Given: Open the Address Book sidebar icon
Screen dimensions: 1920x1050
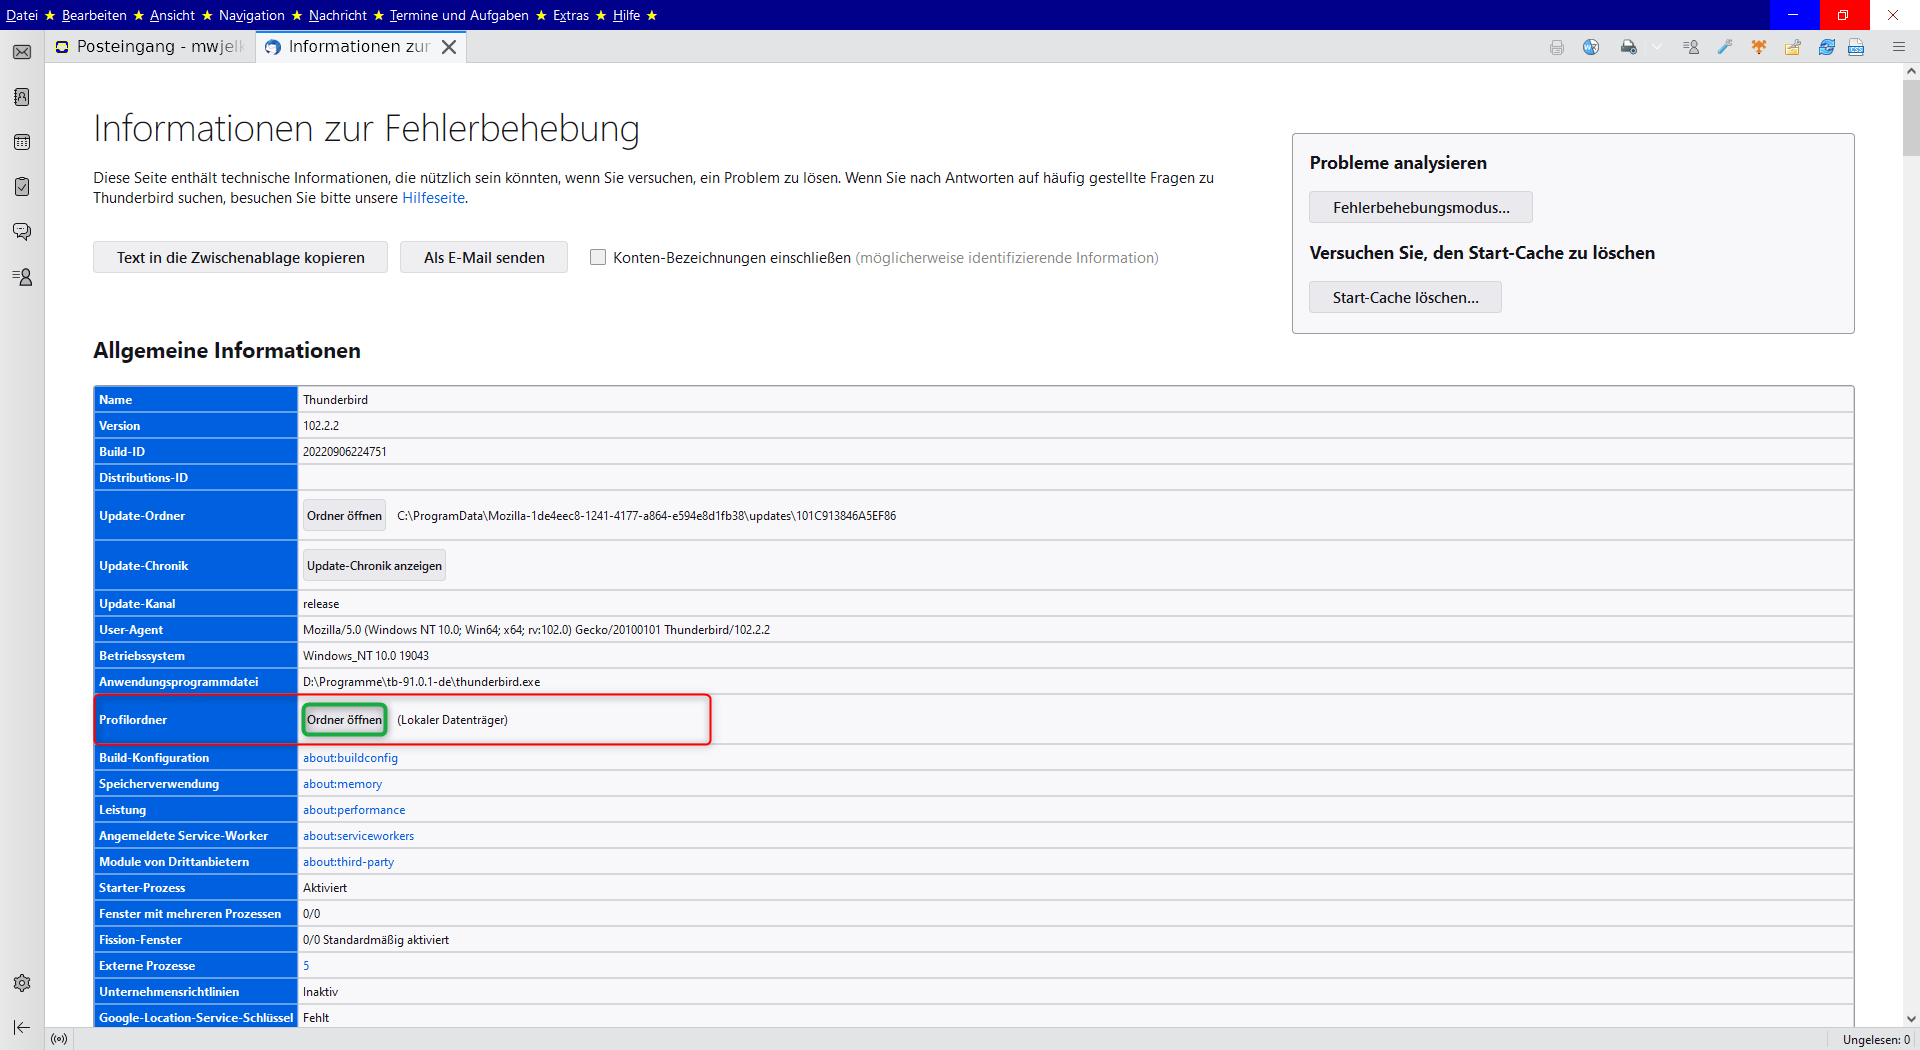Looking at the screenshot, I should pos(22,97).
